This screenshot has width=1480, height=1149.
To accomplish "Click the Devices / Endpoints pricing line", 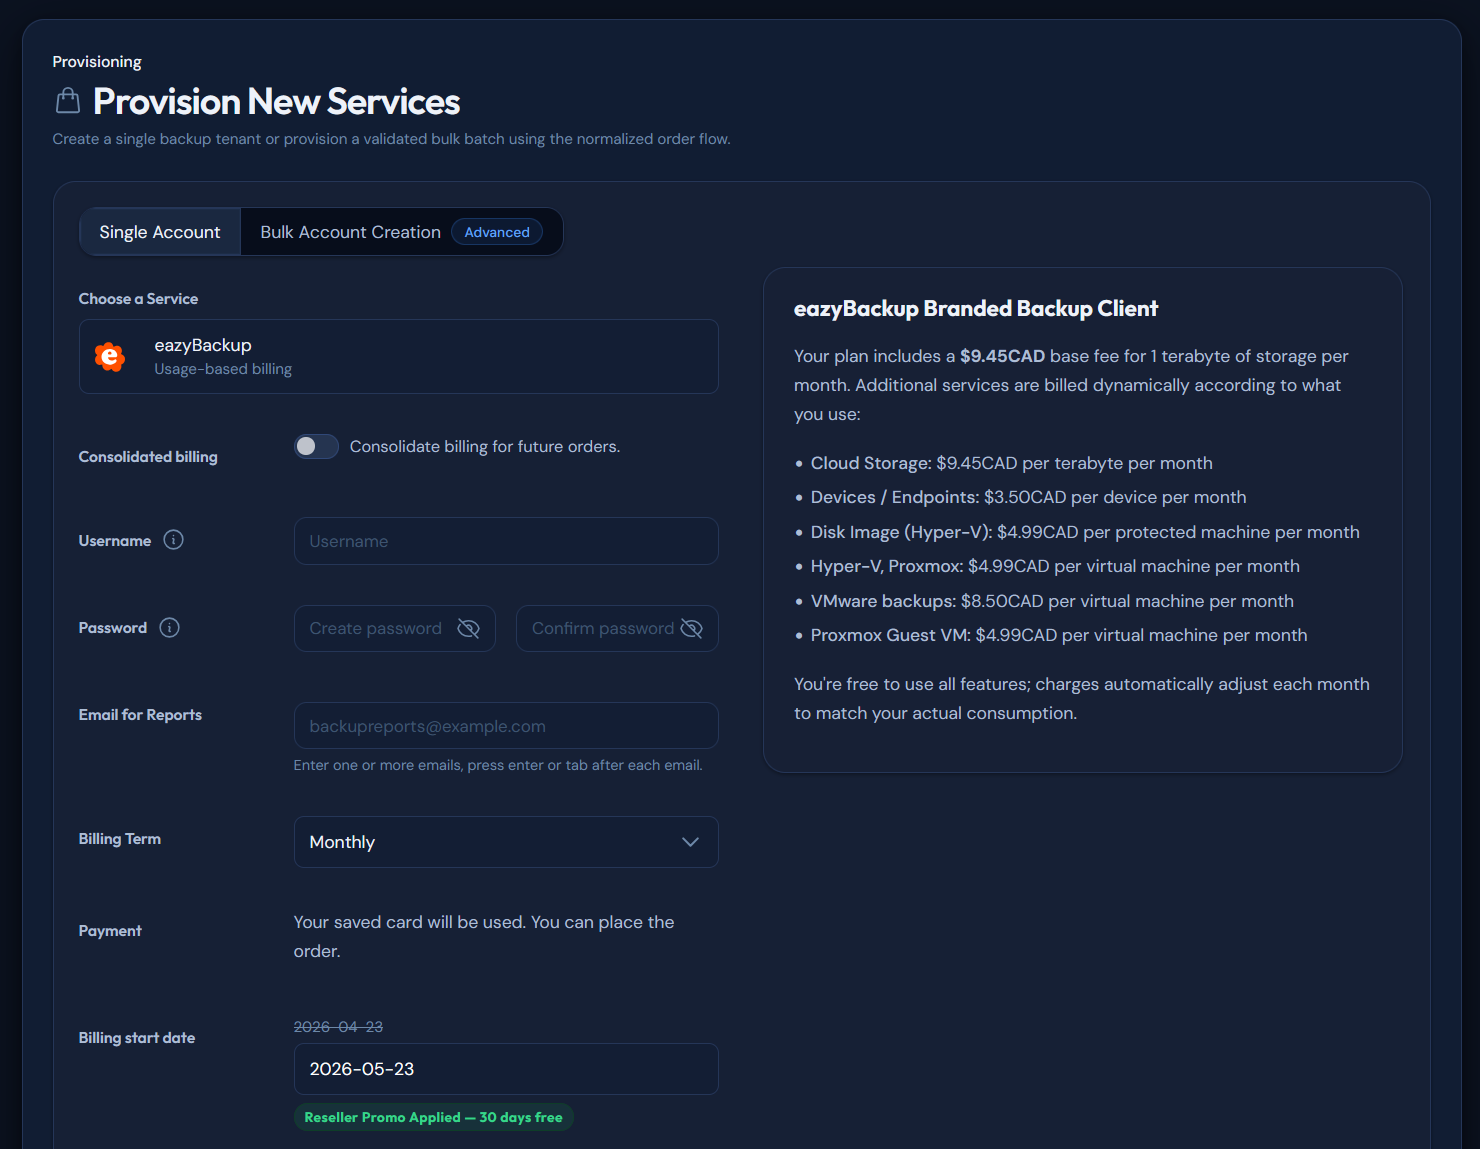I will 1028,497.
